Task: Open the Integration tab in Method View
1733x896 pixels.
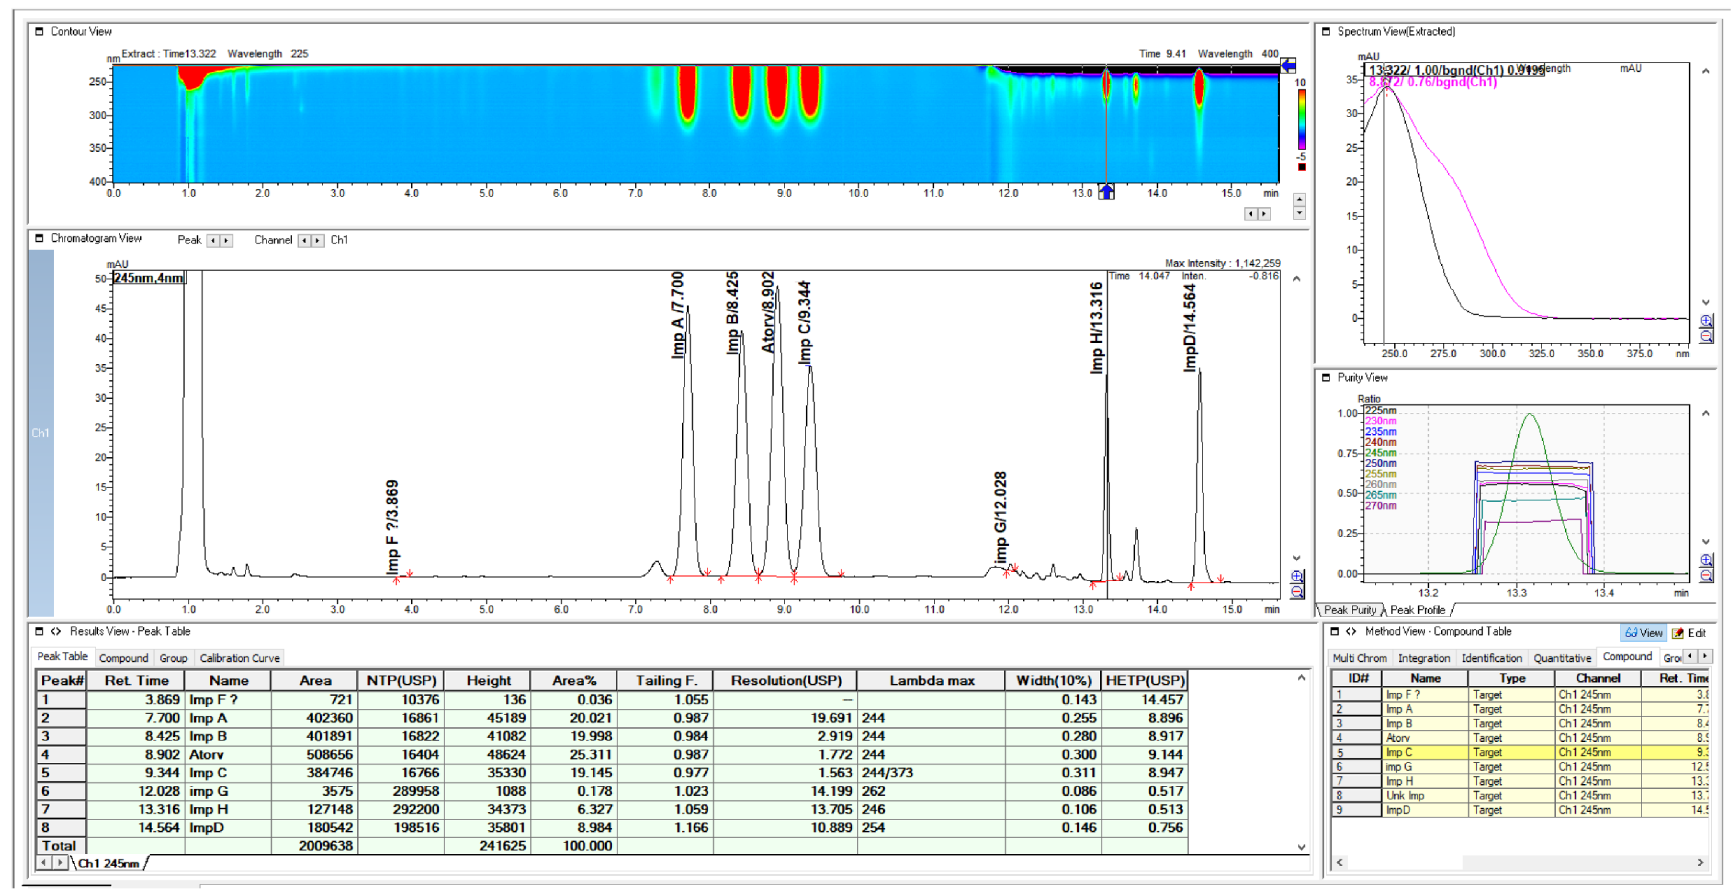Action: pyautogui.click(x=1424, y=658)
